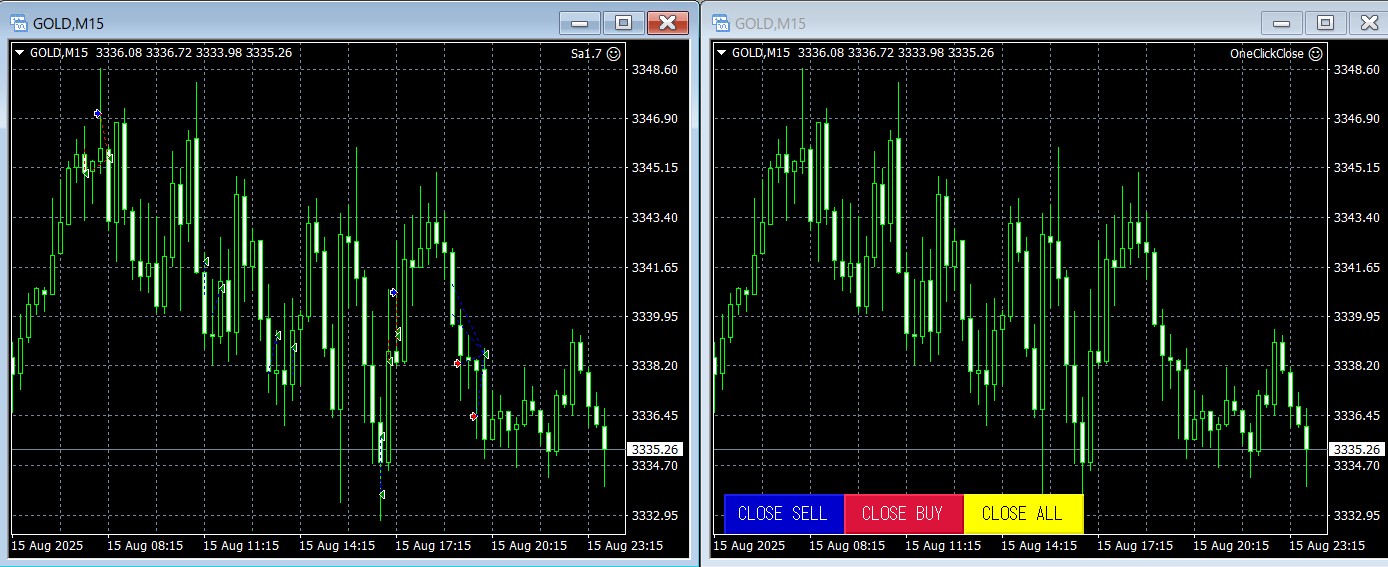Click the chart icon in right window title bar
The width and height of the screenshot is (1388, 567).
(x=720, y=23)
